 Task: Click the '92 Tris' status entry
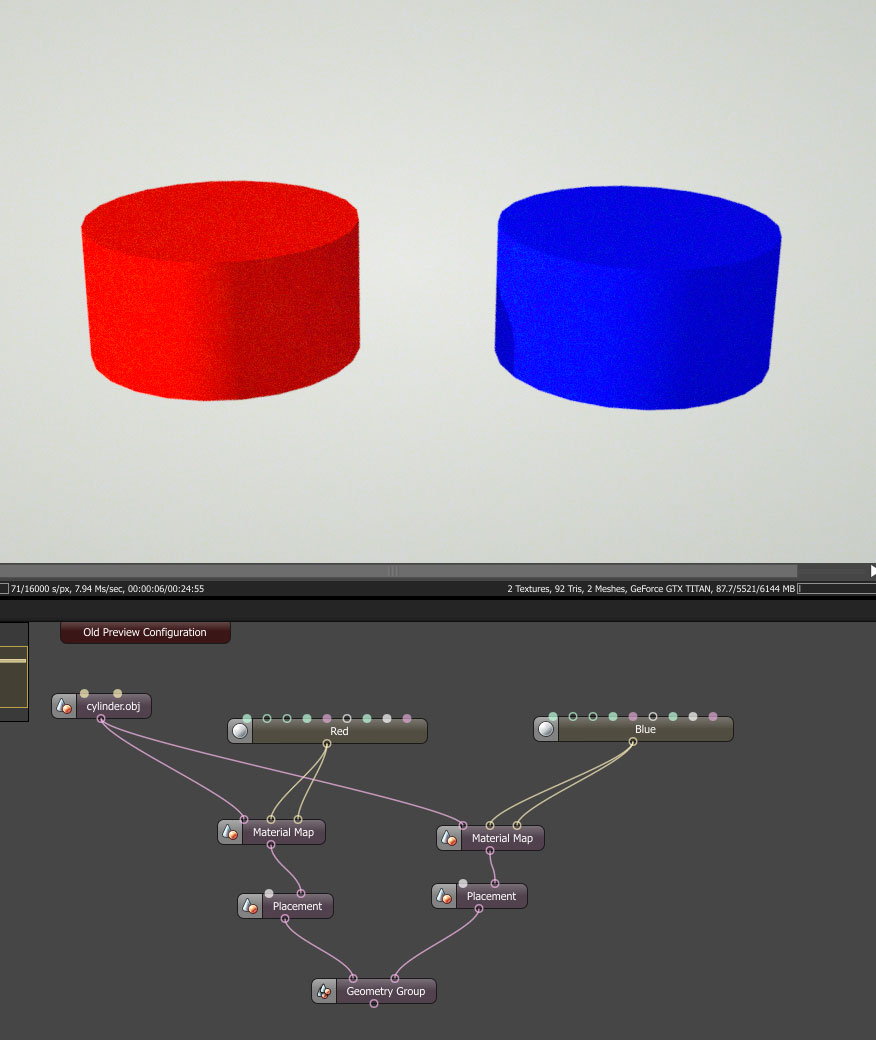(x=569, y=588)
